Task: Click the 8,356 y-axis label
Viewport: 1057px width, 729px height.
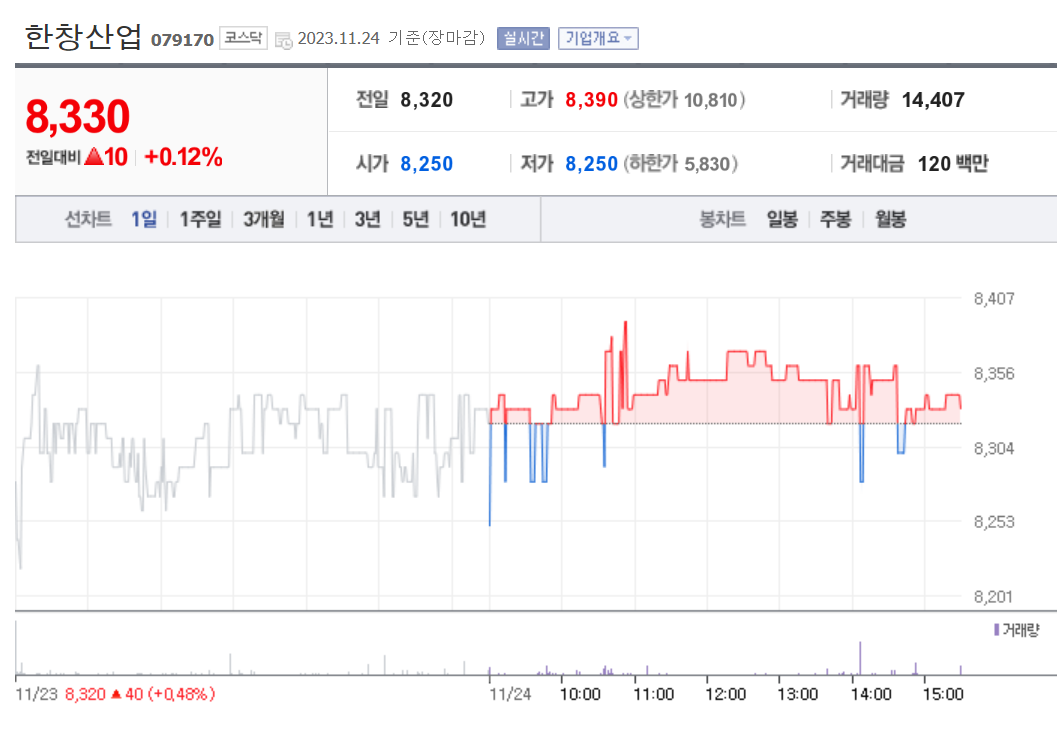Action: click(x=994, y=374)
